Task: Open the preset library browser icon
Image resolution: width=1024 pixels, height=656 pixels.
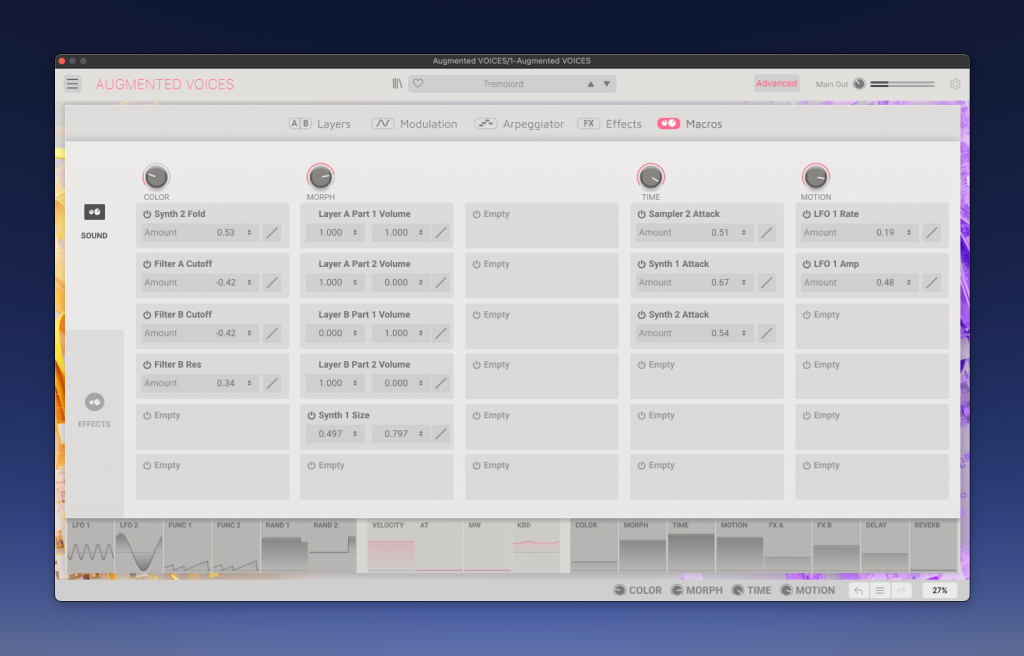Action: (x=397, y=84)
